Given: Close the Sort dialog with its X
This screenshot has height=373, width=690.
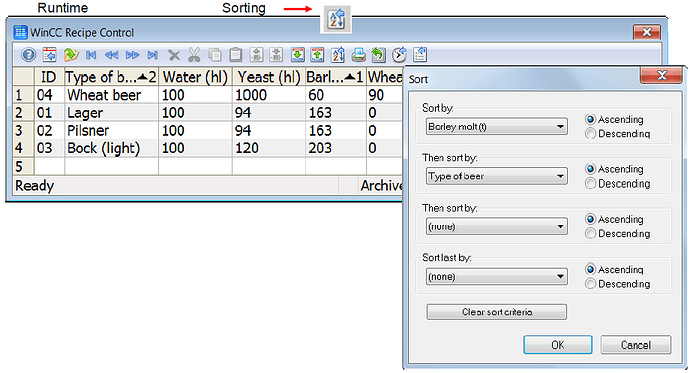Looking at the screenshot, I should click(x=661, y=75).
